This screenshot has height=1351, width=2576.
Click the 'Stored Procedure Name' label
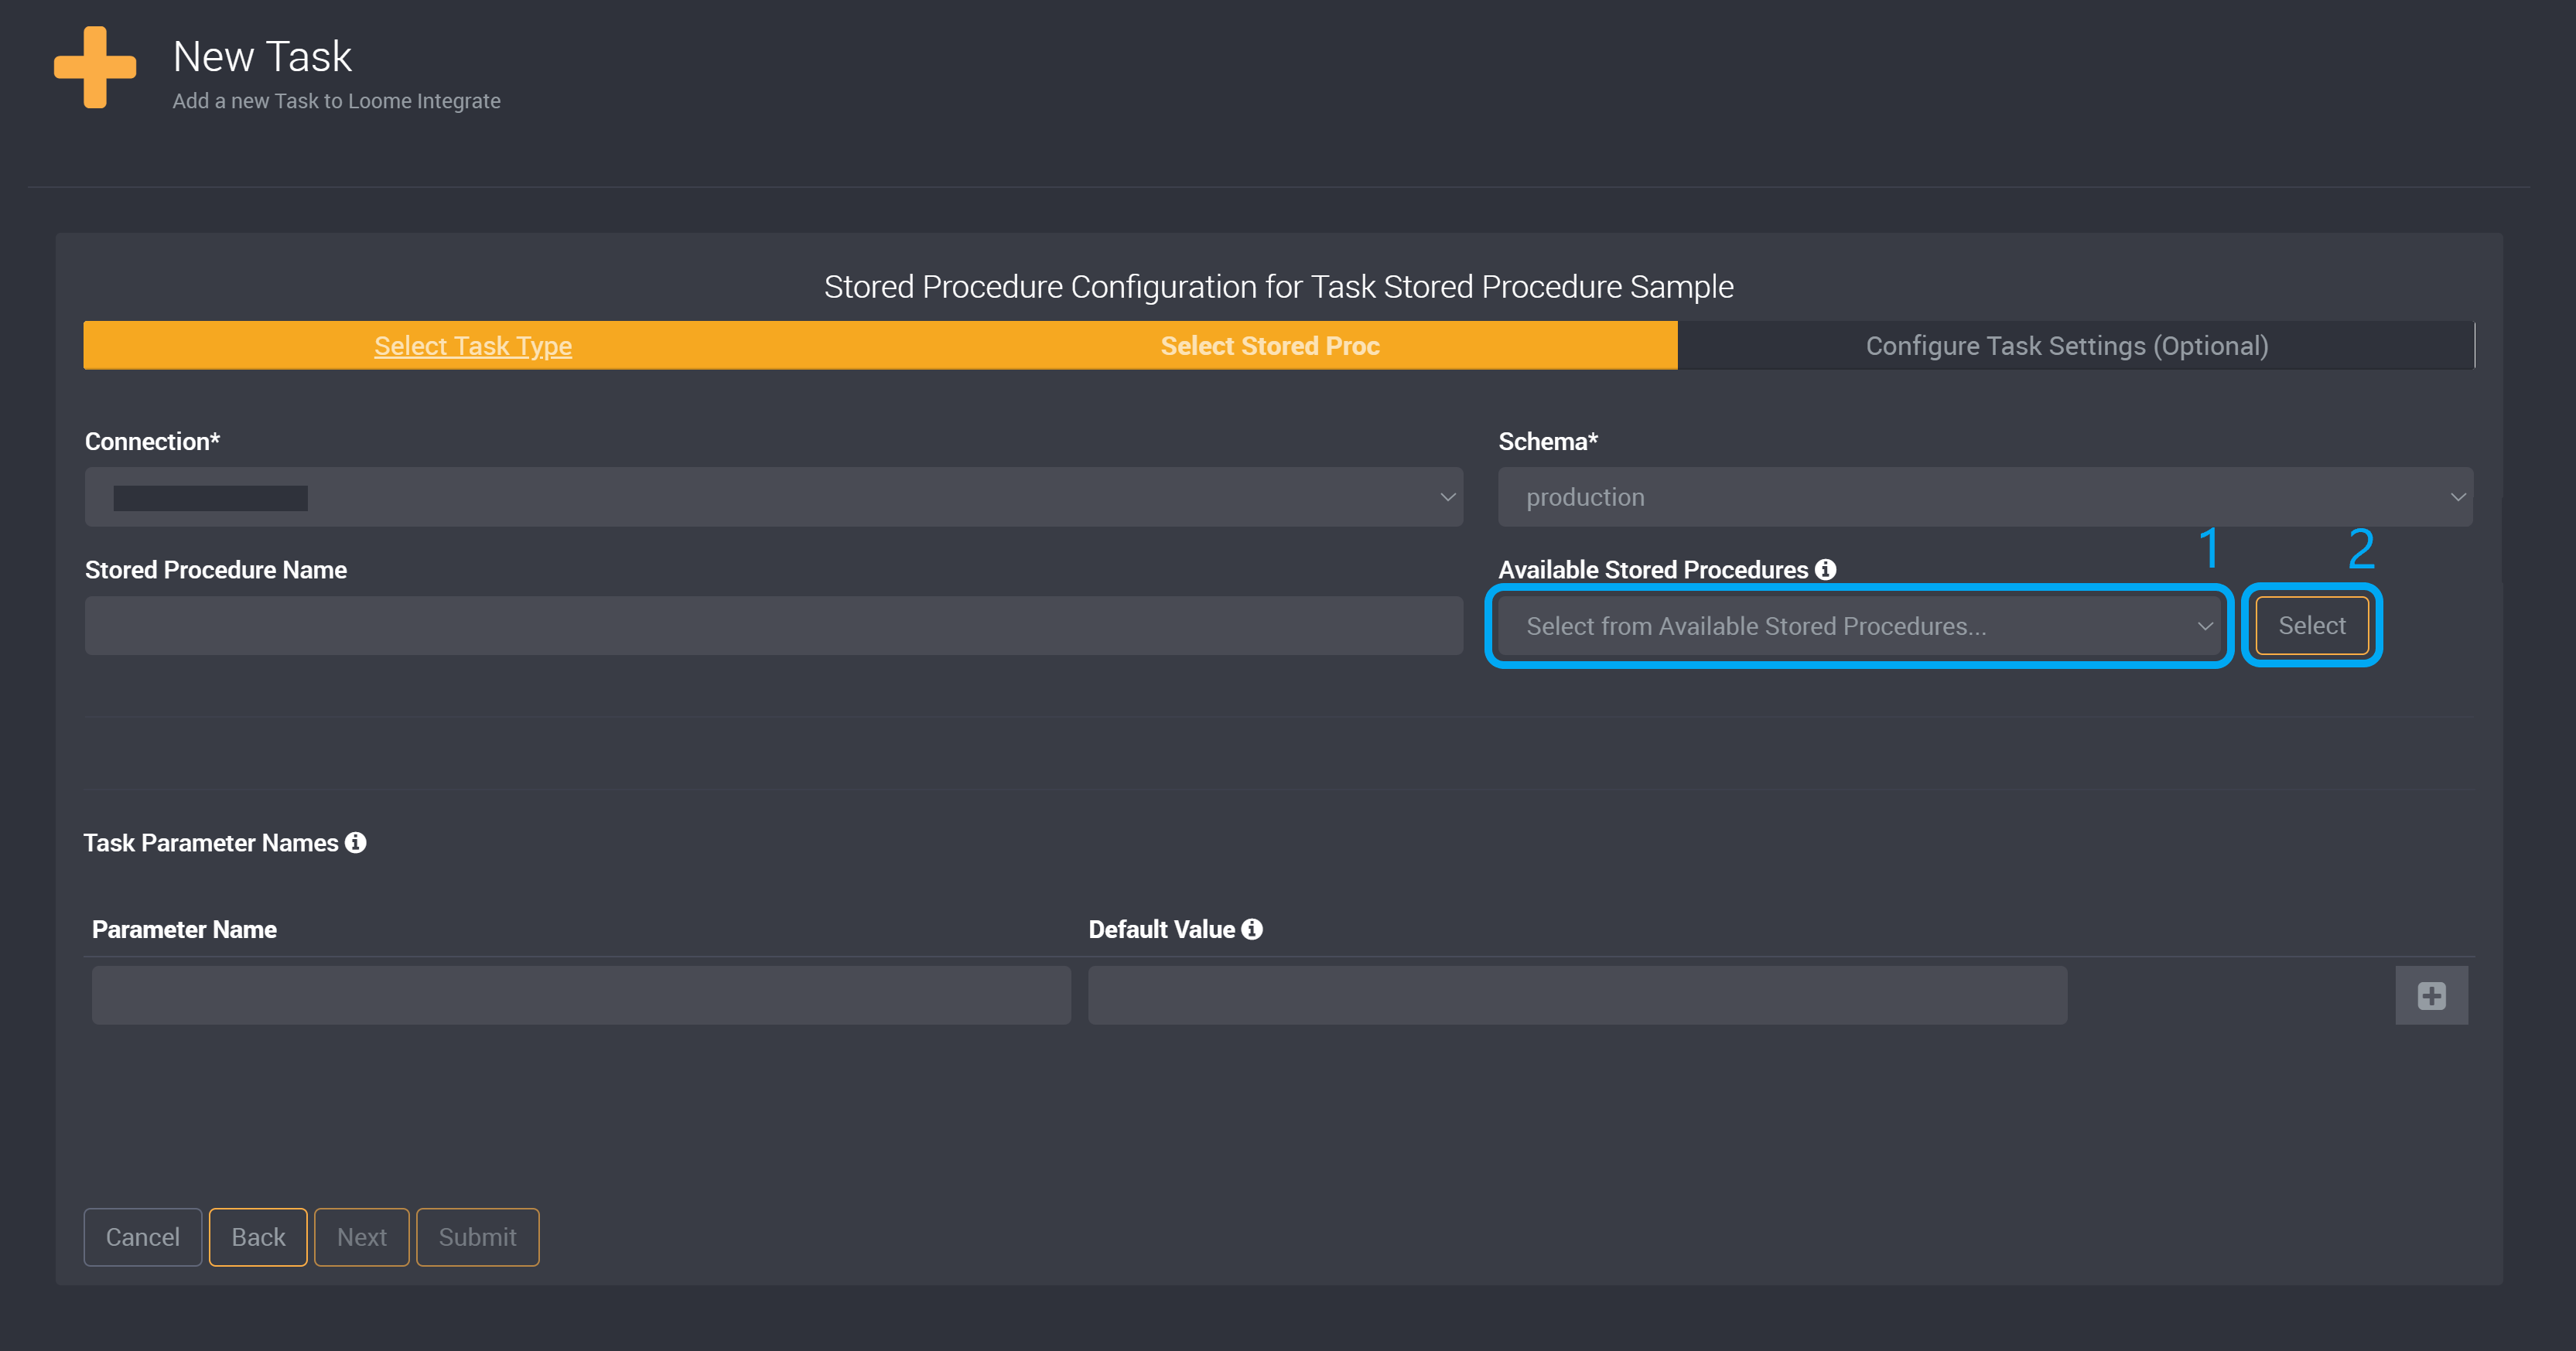[216, 570]
